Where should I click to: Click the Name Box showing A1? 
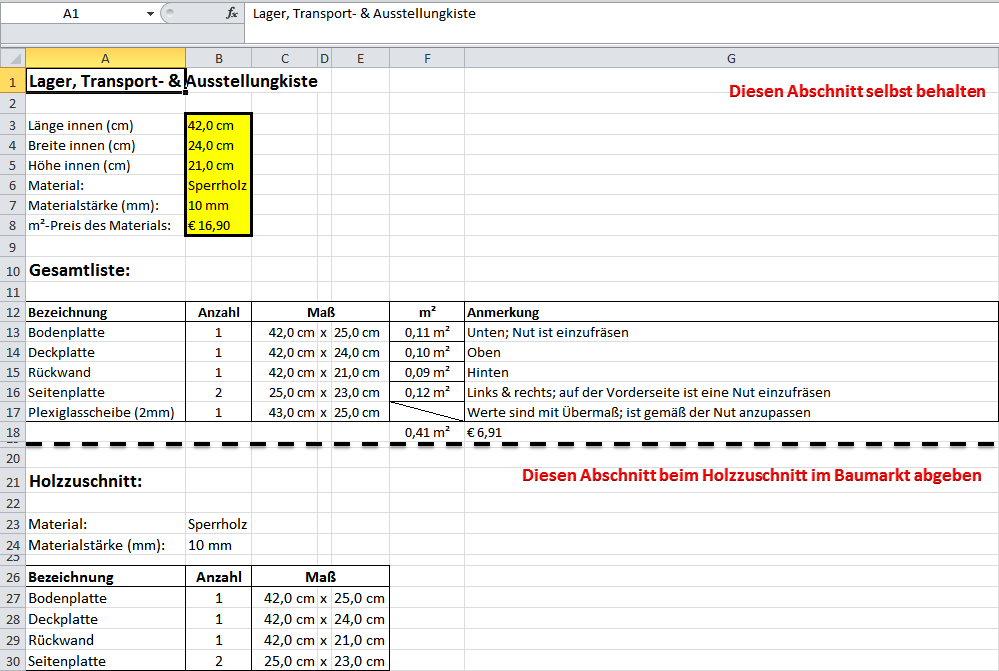pyautogui.click(x=71, y=13)
